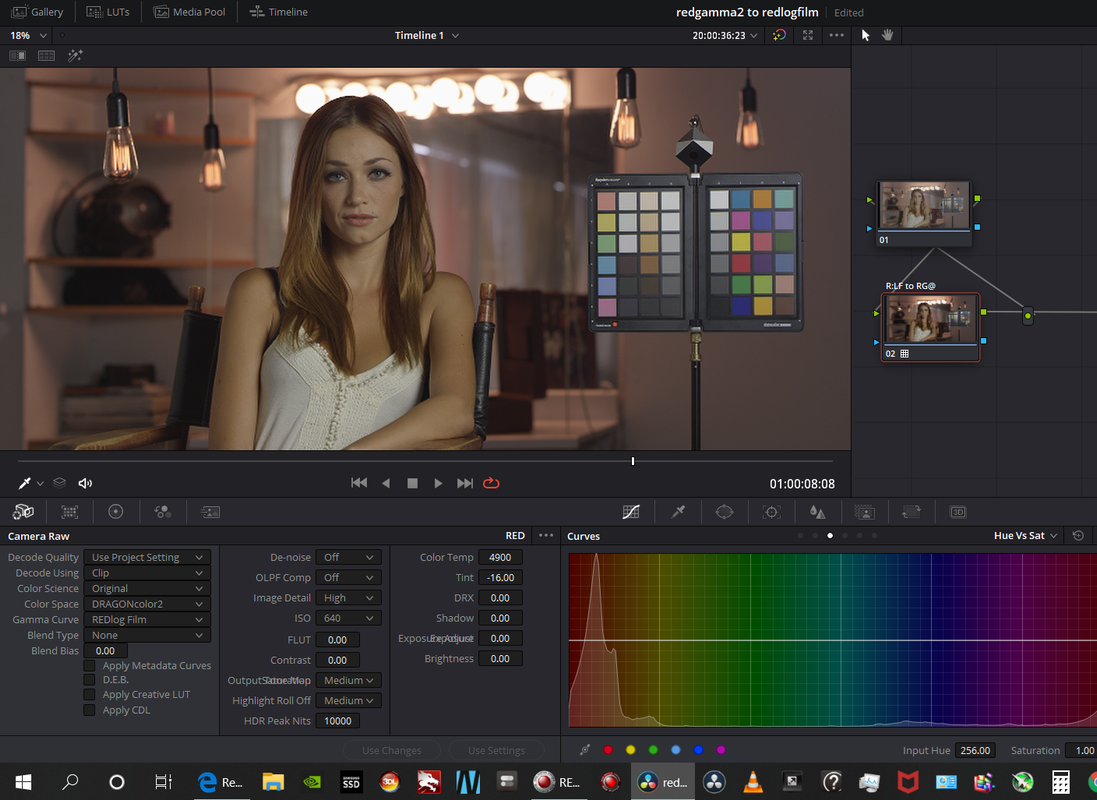This screenshot has width=1097, height=800.
Task: Open the Gallery panel
Action: [x=38, y=12]
